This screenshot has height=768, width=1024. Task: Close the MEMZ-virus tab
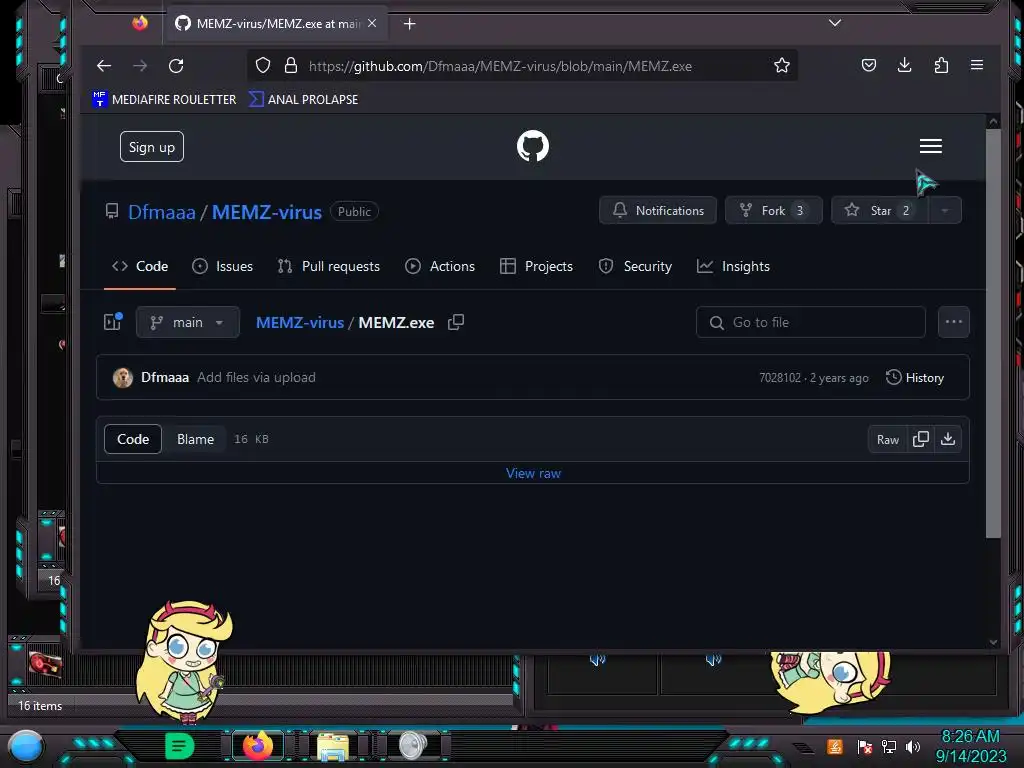tap(372, 23)
